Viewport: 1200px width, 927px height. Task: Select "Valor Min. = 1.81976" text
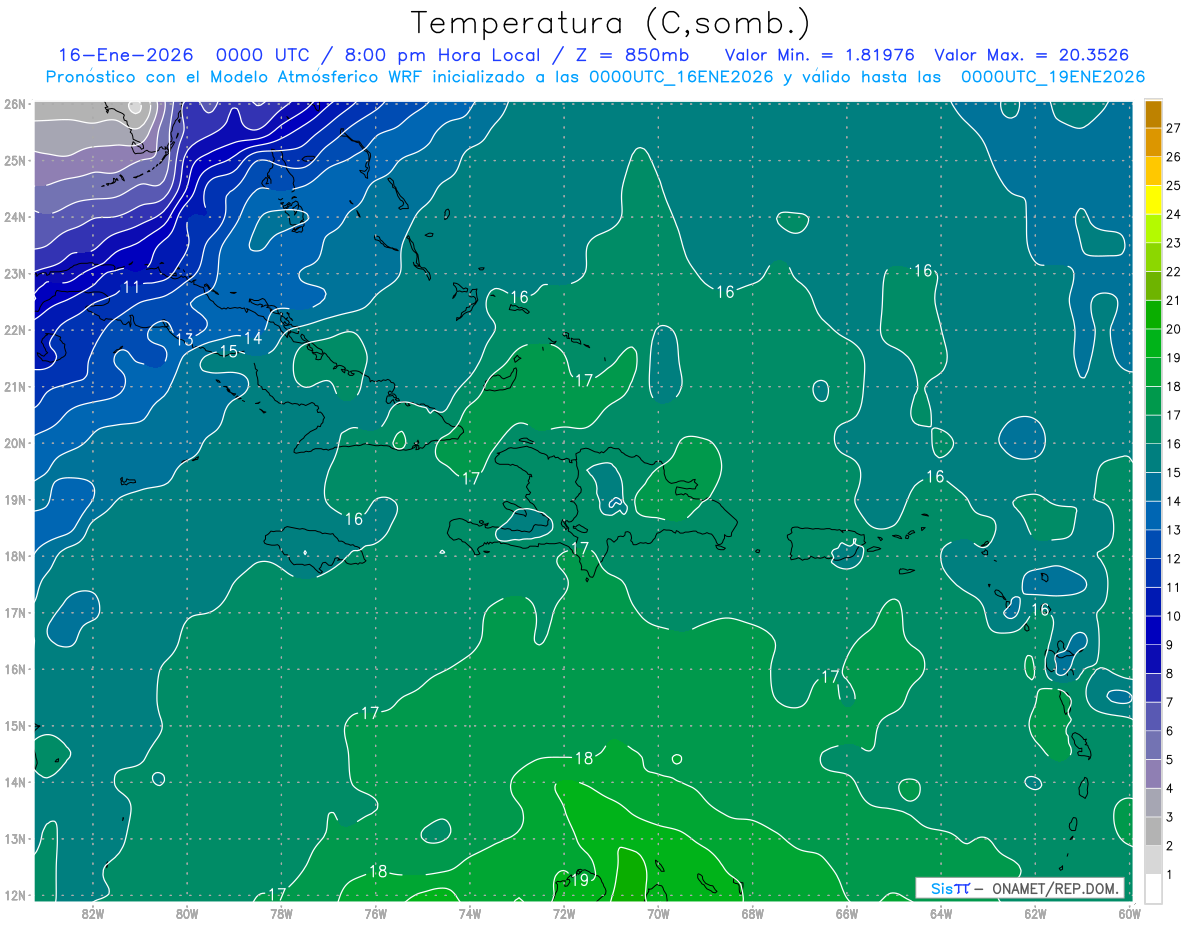819,55
